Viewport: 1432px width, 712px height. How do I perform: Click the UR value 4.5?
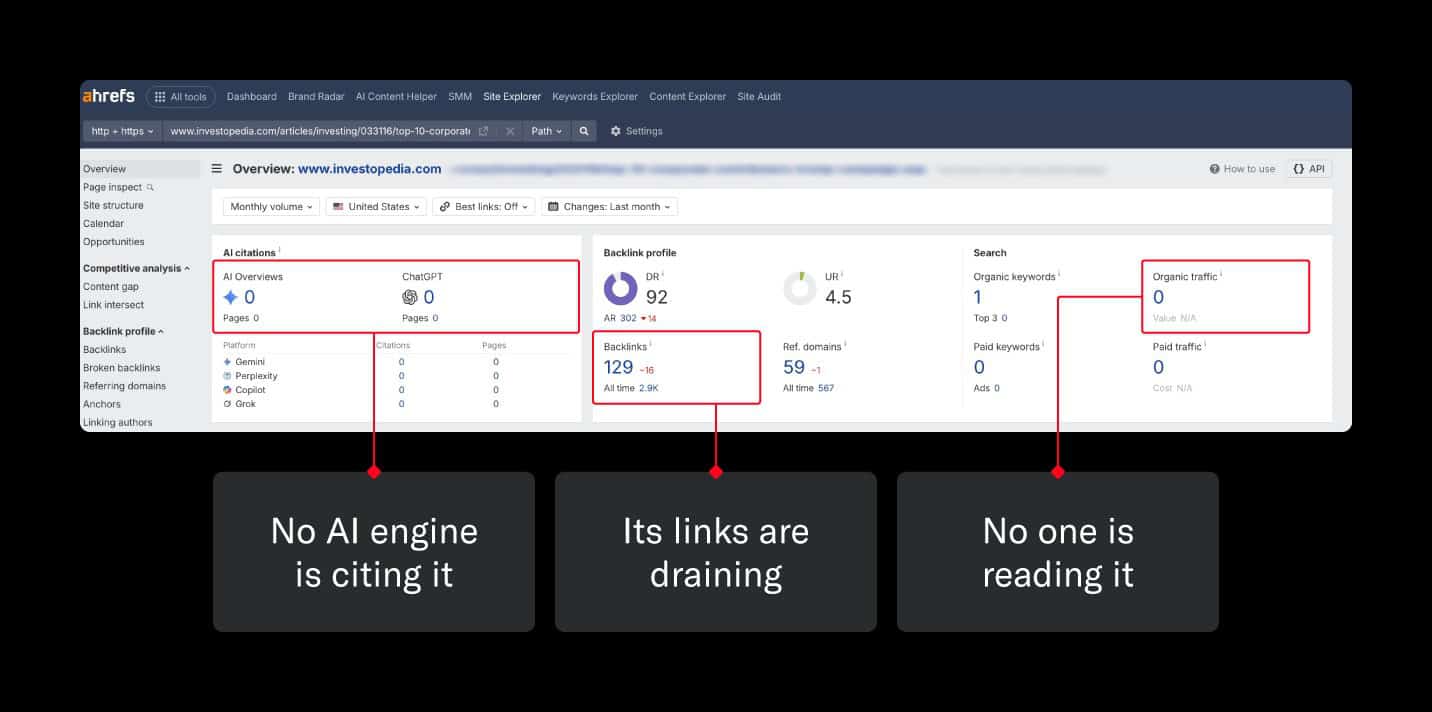click(x=838, y=297)
